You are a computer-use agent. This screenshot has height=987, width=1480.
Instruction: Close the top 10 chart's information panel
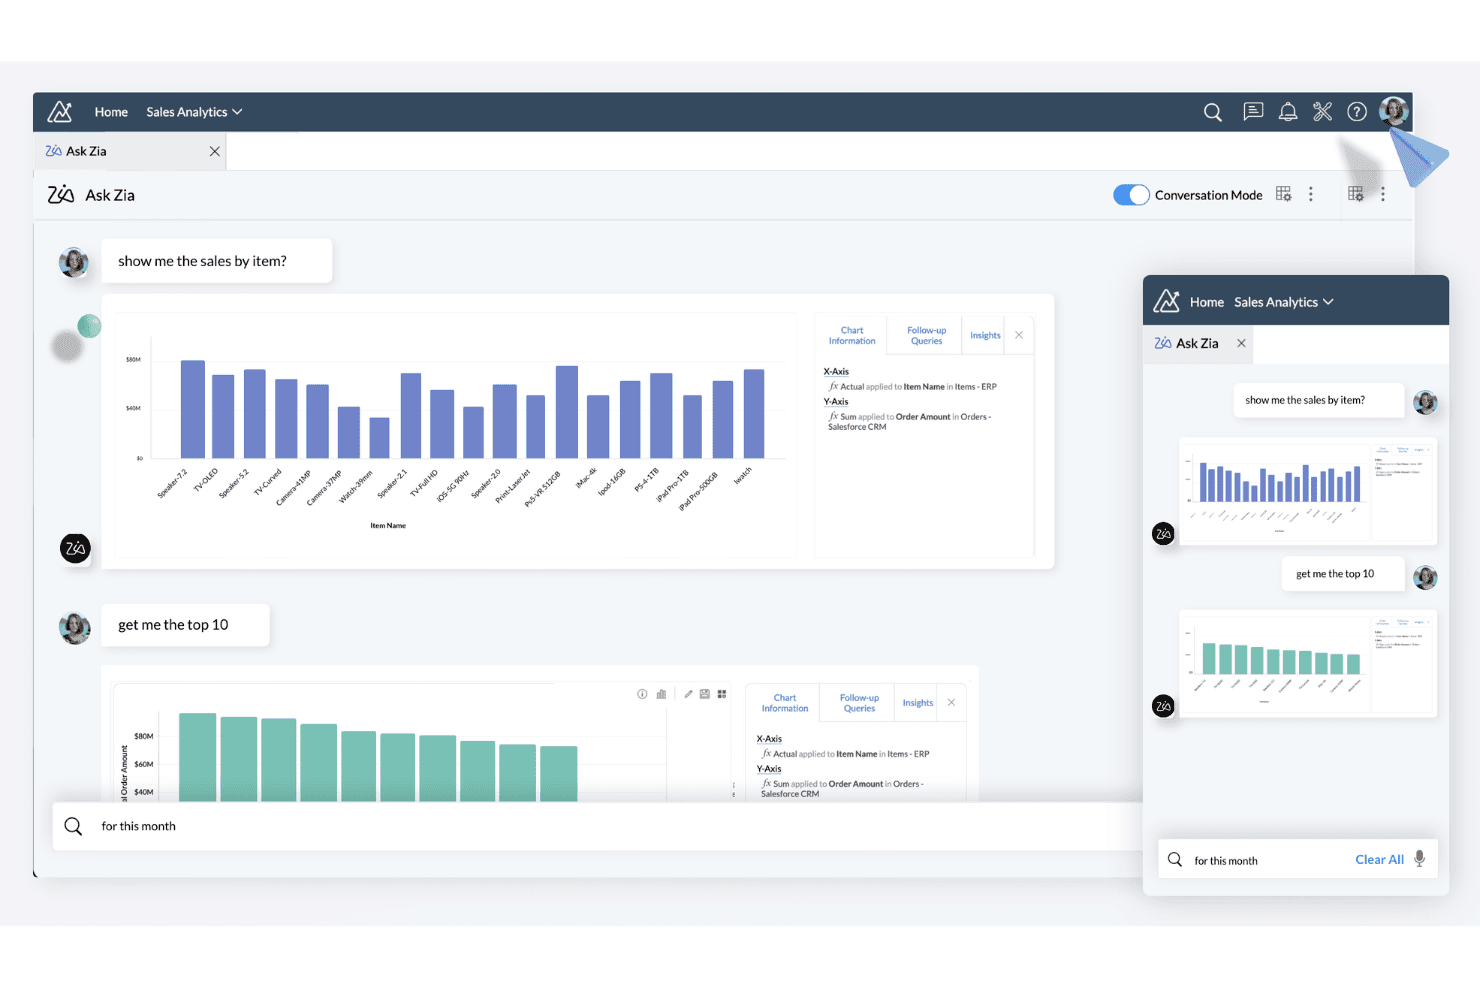click(951, 702)
